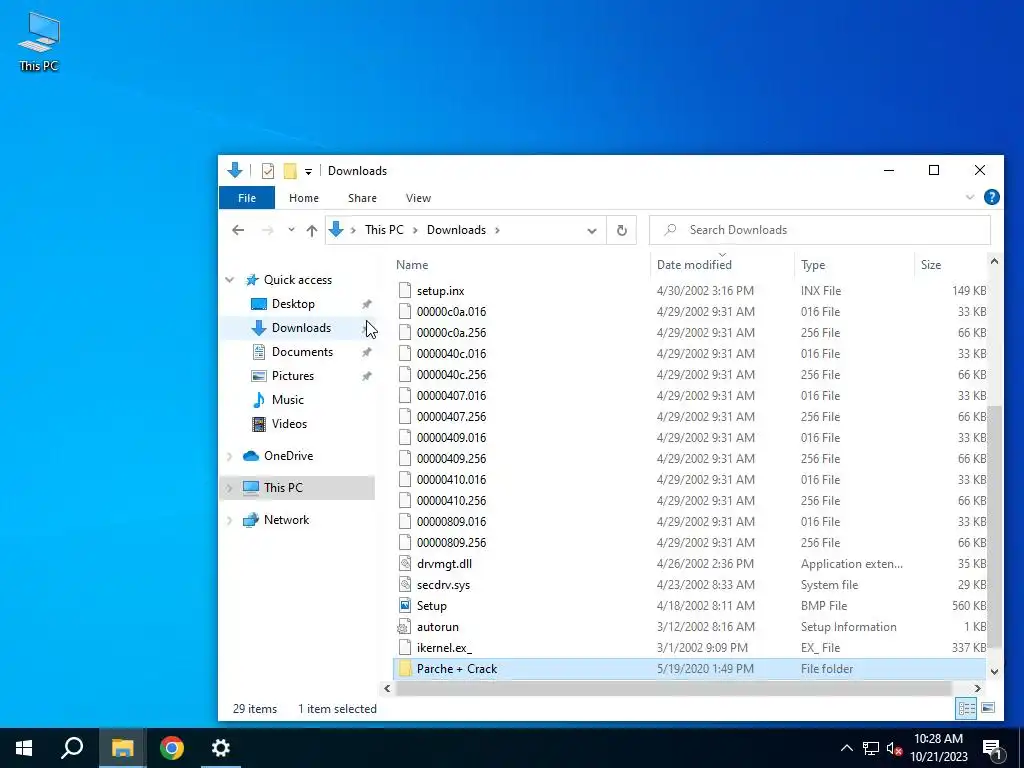Select the autorun setup information icon
Image resolution: width=1024 pixels, height=768 pixels.
click(x=405, y=627)
